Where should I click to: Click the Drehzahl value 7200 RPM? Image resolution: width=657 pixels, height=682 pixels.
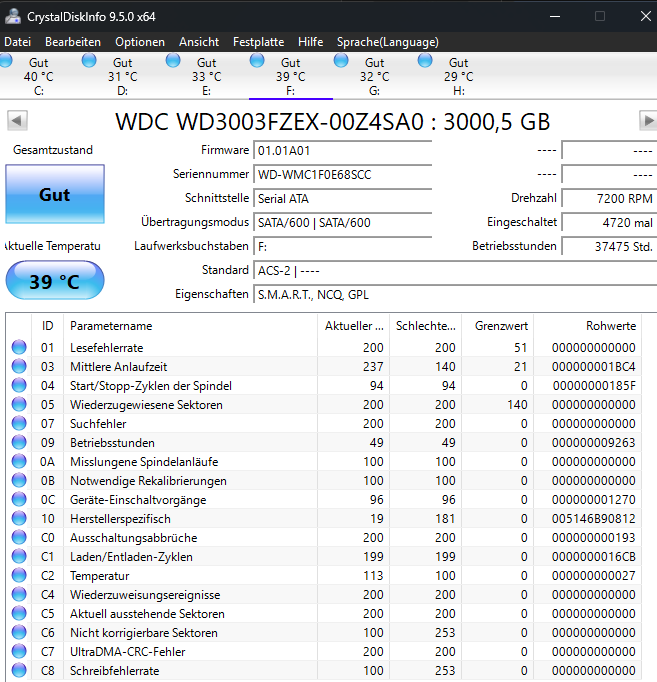[609, 198]
